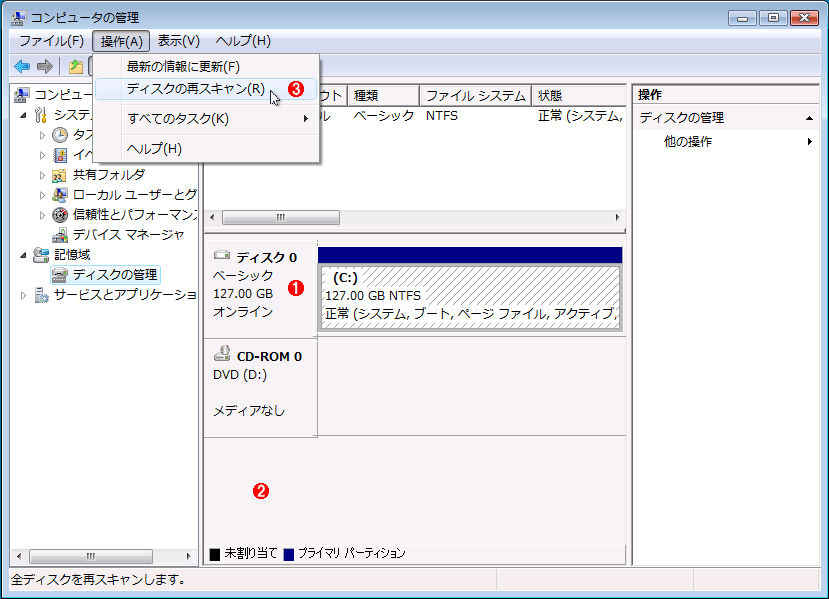Choose ディスクの再スキャン(R) menu entry
Image resolution: width=829 pixels, height=599 pixels.
pos(207,89)
